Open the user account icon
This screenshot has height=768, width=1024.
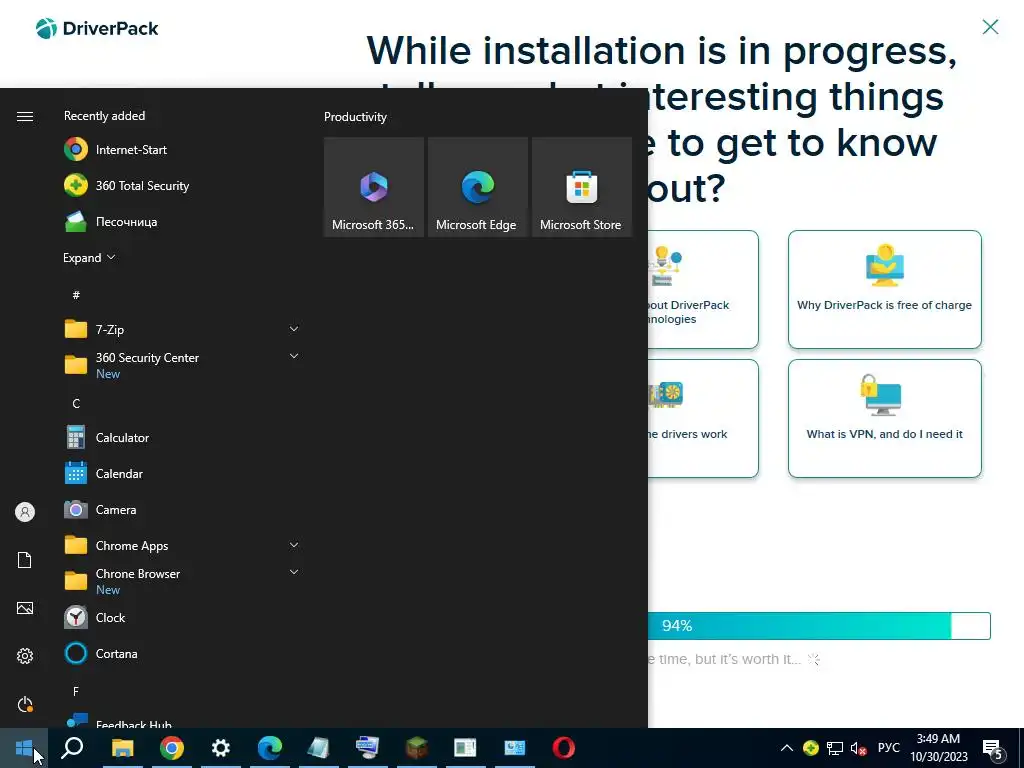(x=25, y=512)
